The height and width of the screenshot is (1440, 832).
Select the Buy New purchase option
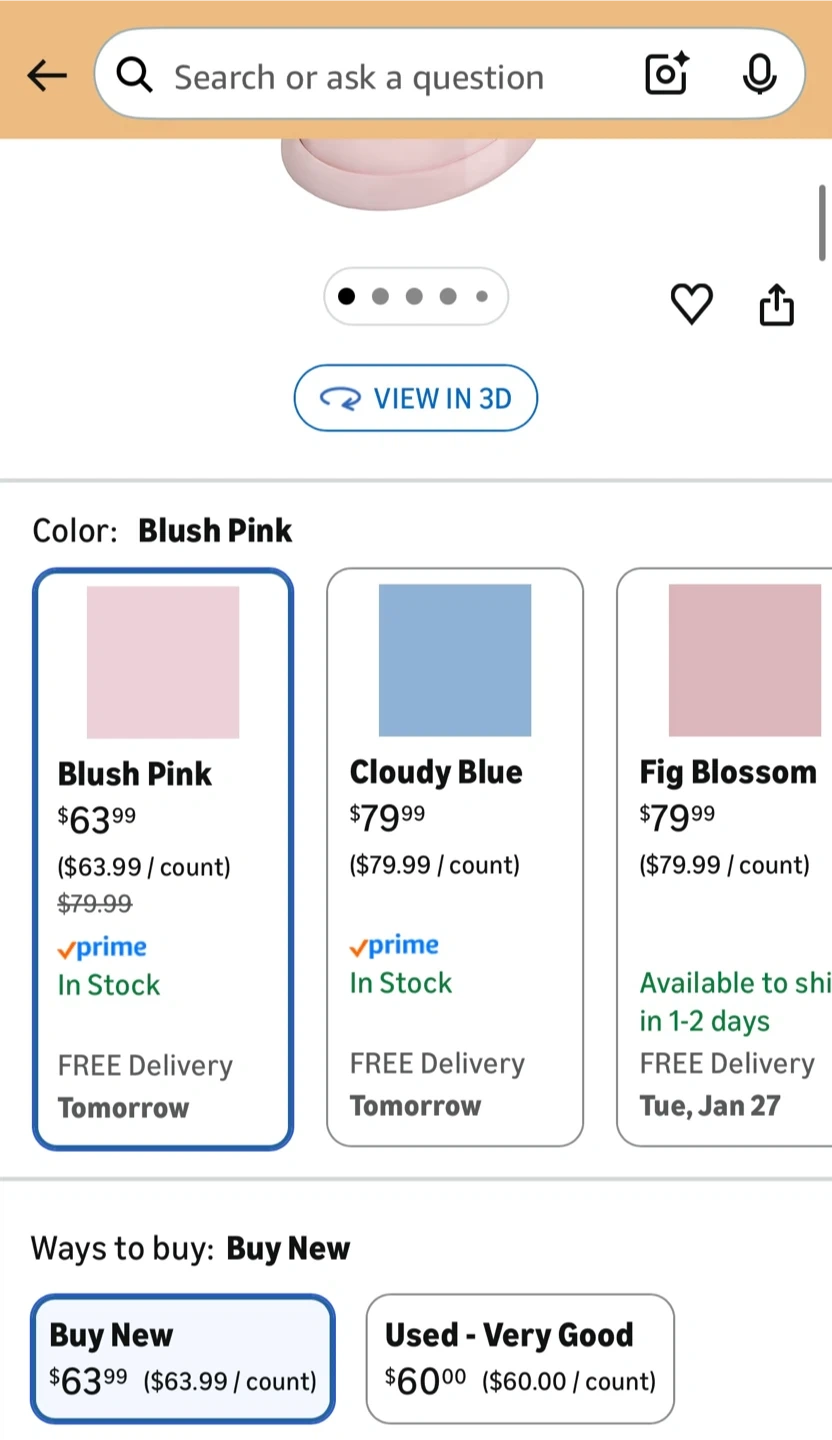183,1358
